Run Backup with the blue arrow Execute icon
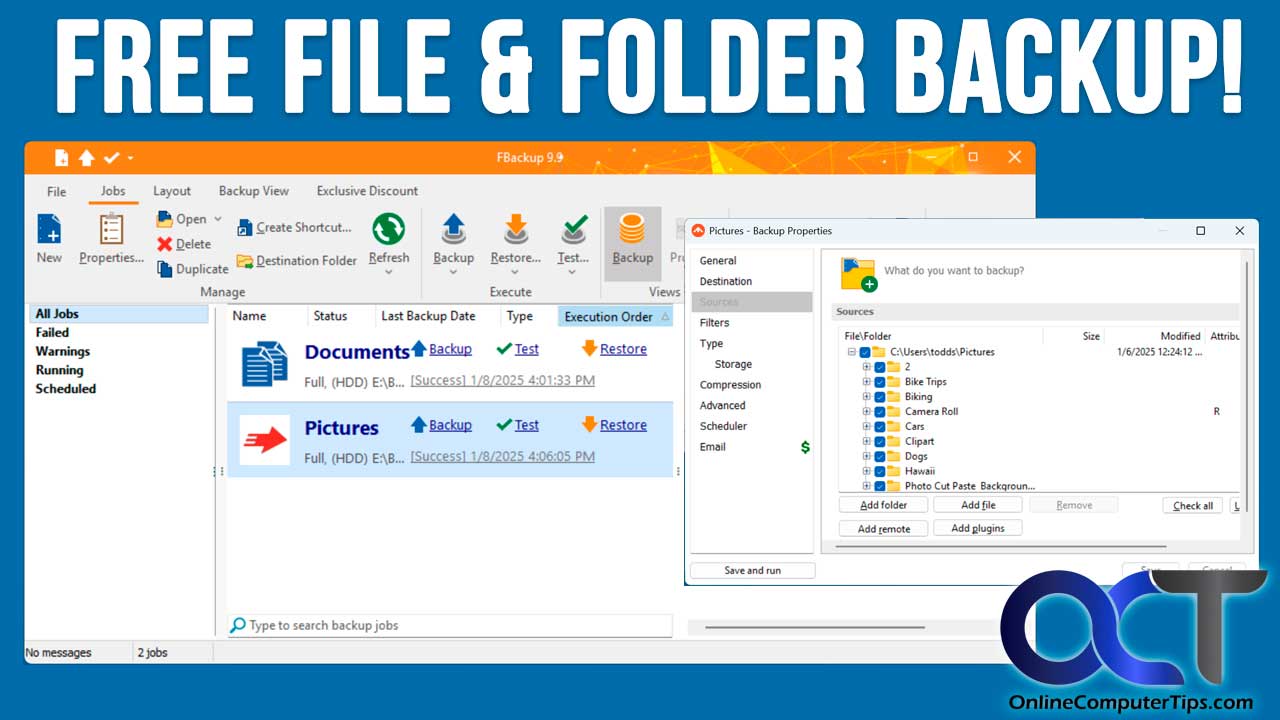The height and width of the screenshot is (720, 1280). click(x=453, y=229)
